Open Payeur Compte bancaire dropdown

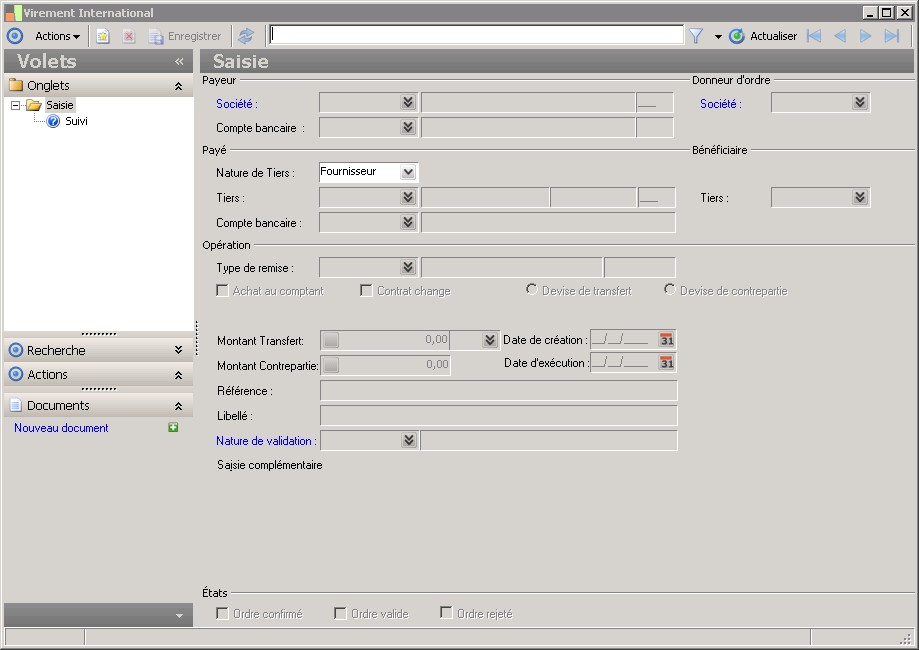coord(408,127)
